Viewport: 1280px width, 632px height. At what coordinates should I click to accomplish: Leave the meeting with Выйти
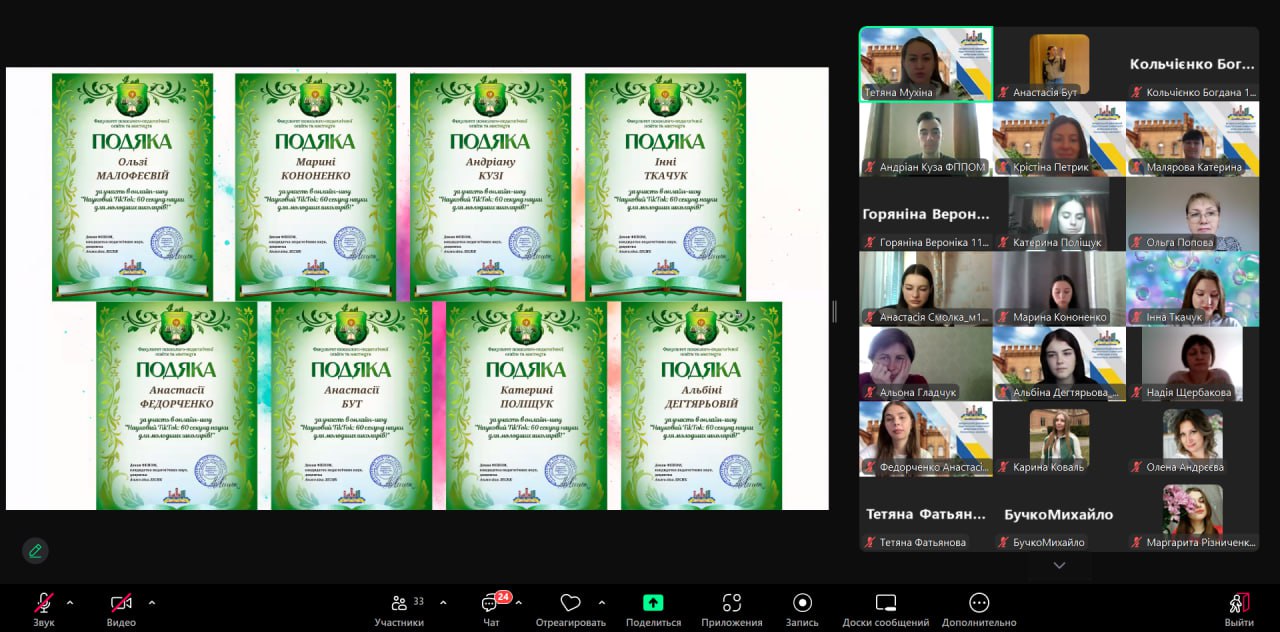[x=1239, y=608]
